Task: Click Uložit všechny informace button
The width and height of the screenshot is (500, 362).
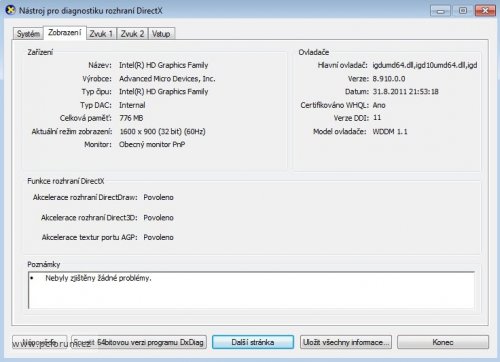Action: (x=346, y=342)
